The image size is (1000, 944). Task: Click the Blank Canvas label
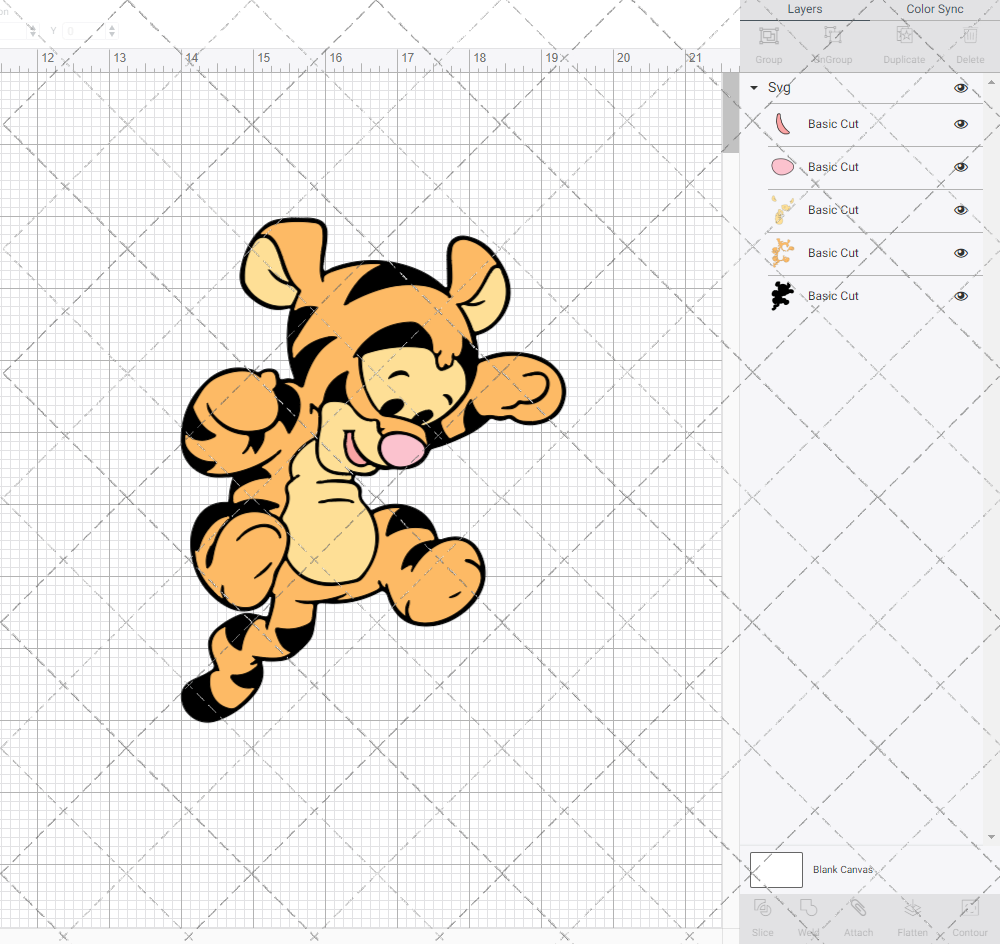[842, 870]
